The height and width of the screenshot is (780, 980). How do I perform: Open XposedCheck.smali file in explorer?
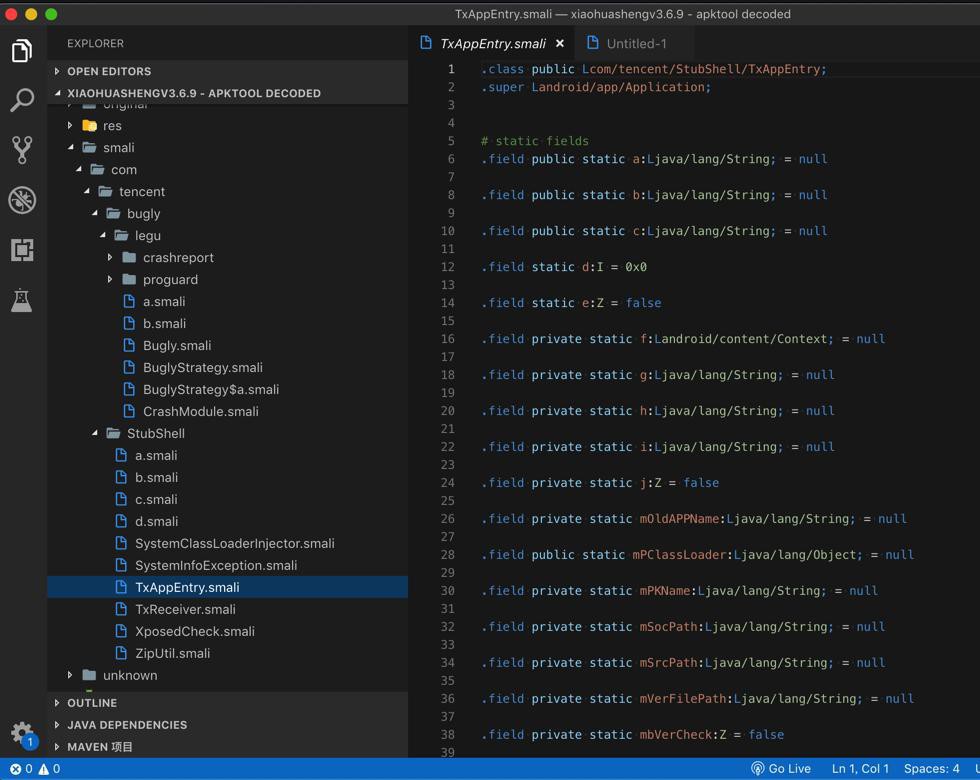[194, 631]
